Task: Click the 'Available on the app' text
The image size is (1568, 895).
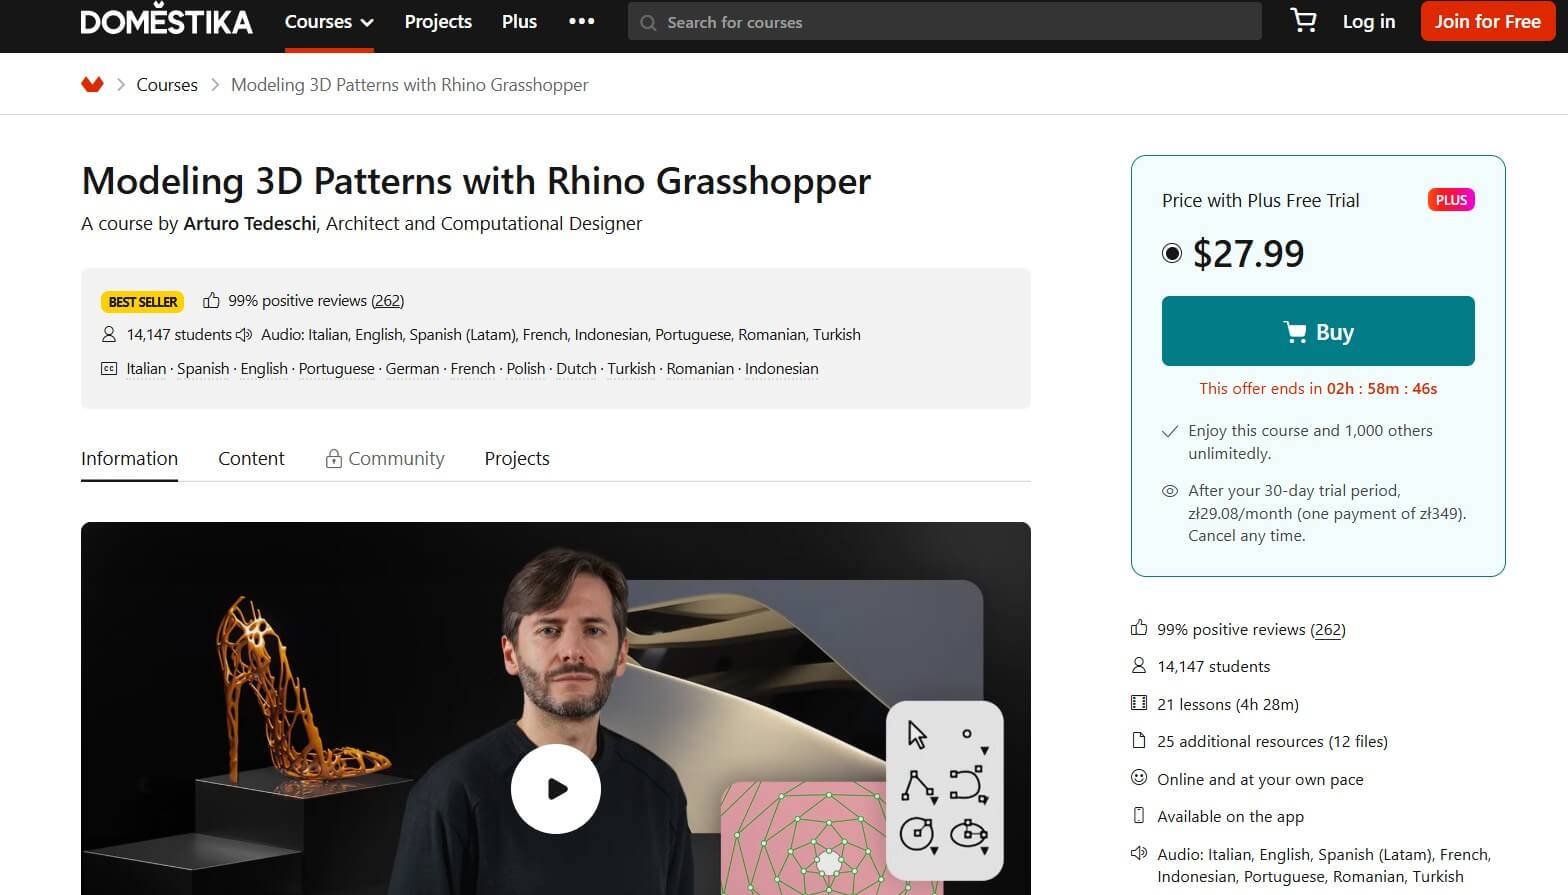Action: point(1230,817)
